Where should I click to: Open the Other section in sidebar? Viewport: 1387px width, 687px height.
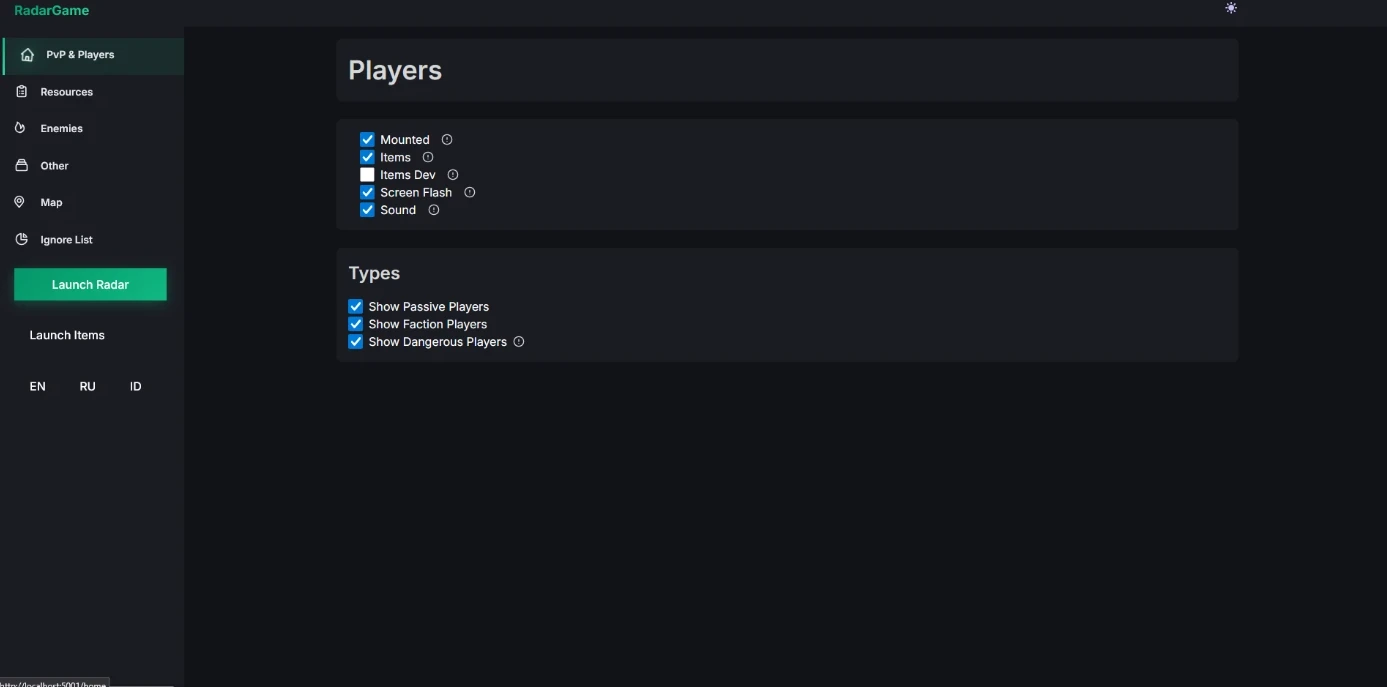(x=54, y=166)
